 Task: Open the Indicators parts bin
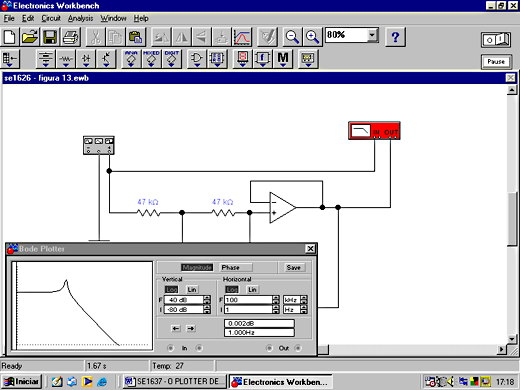243,59
